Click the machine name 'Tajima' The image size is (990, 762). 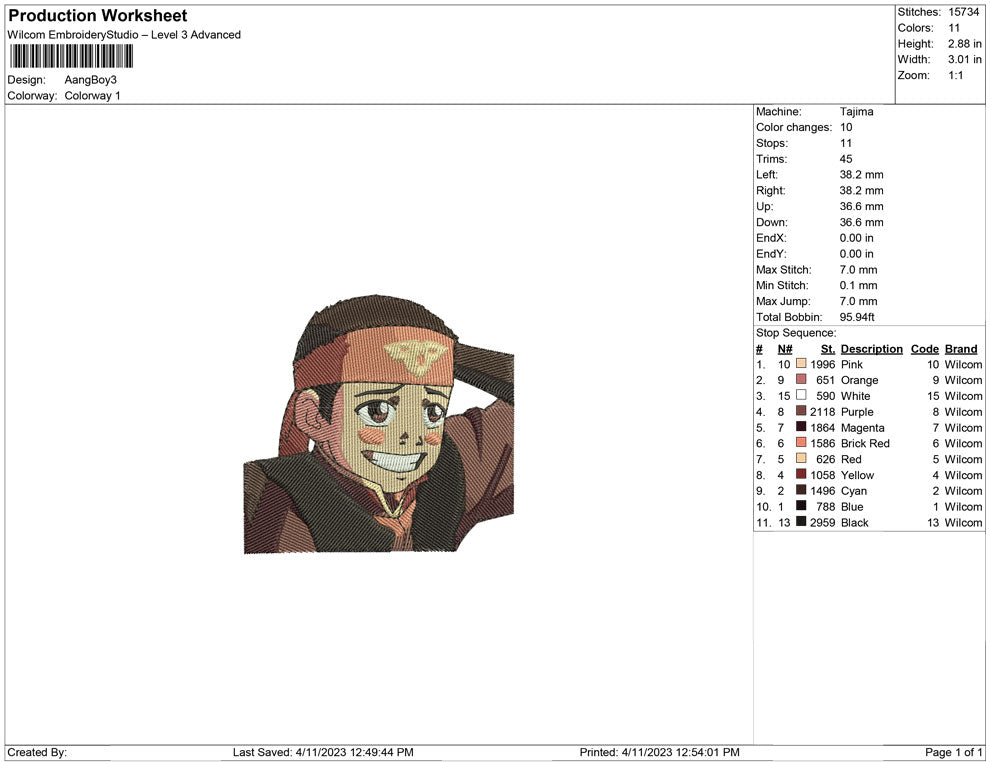point(857,111)
